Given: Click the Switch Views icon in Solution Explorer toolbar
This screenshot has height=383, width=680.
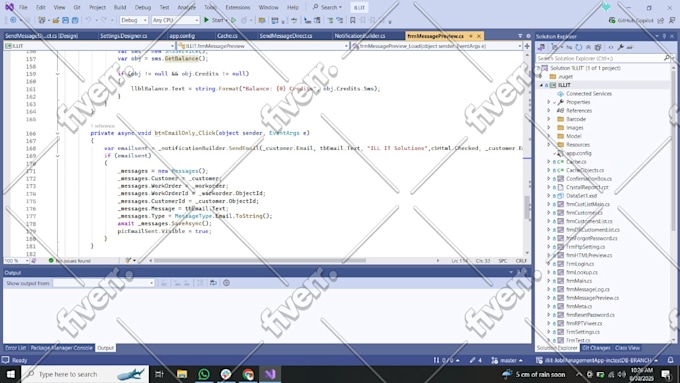Looking at the screenshot, I should (x=541, y=47).
